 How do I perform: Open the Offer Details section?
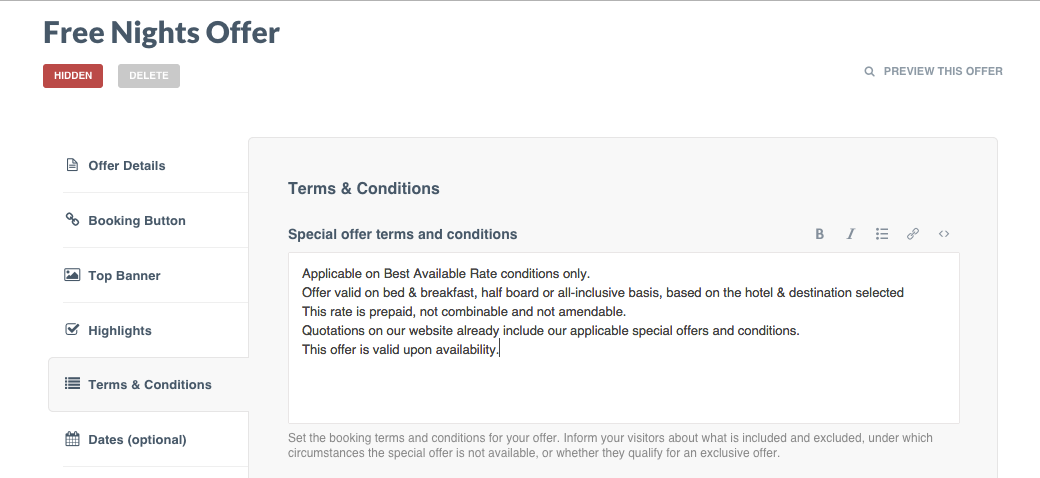[x=127, y=165]
